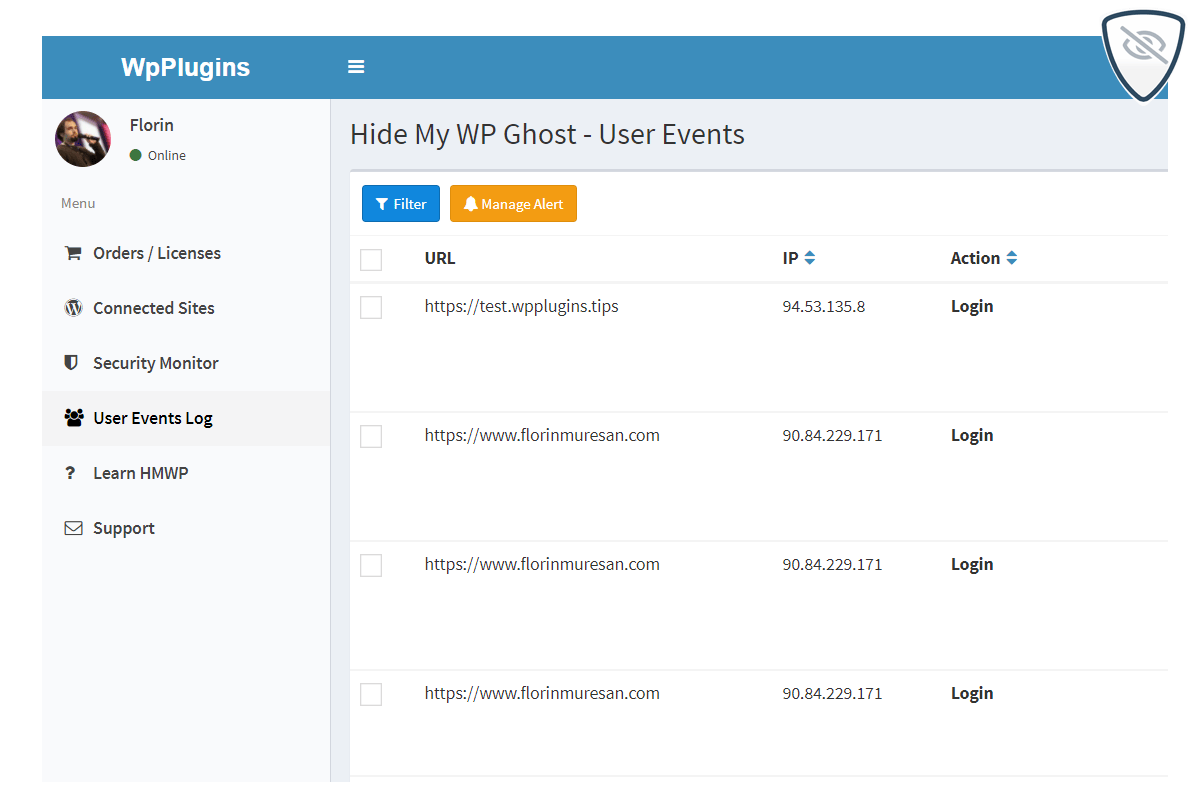
Task: Tick the select-all checkbox in table header
Action: [371, 259]
